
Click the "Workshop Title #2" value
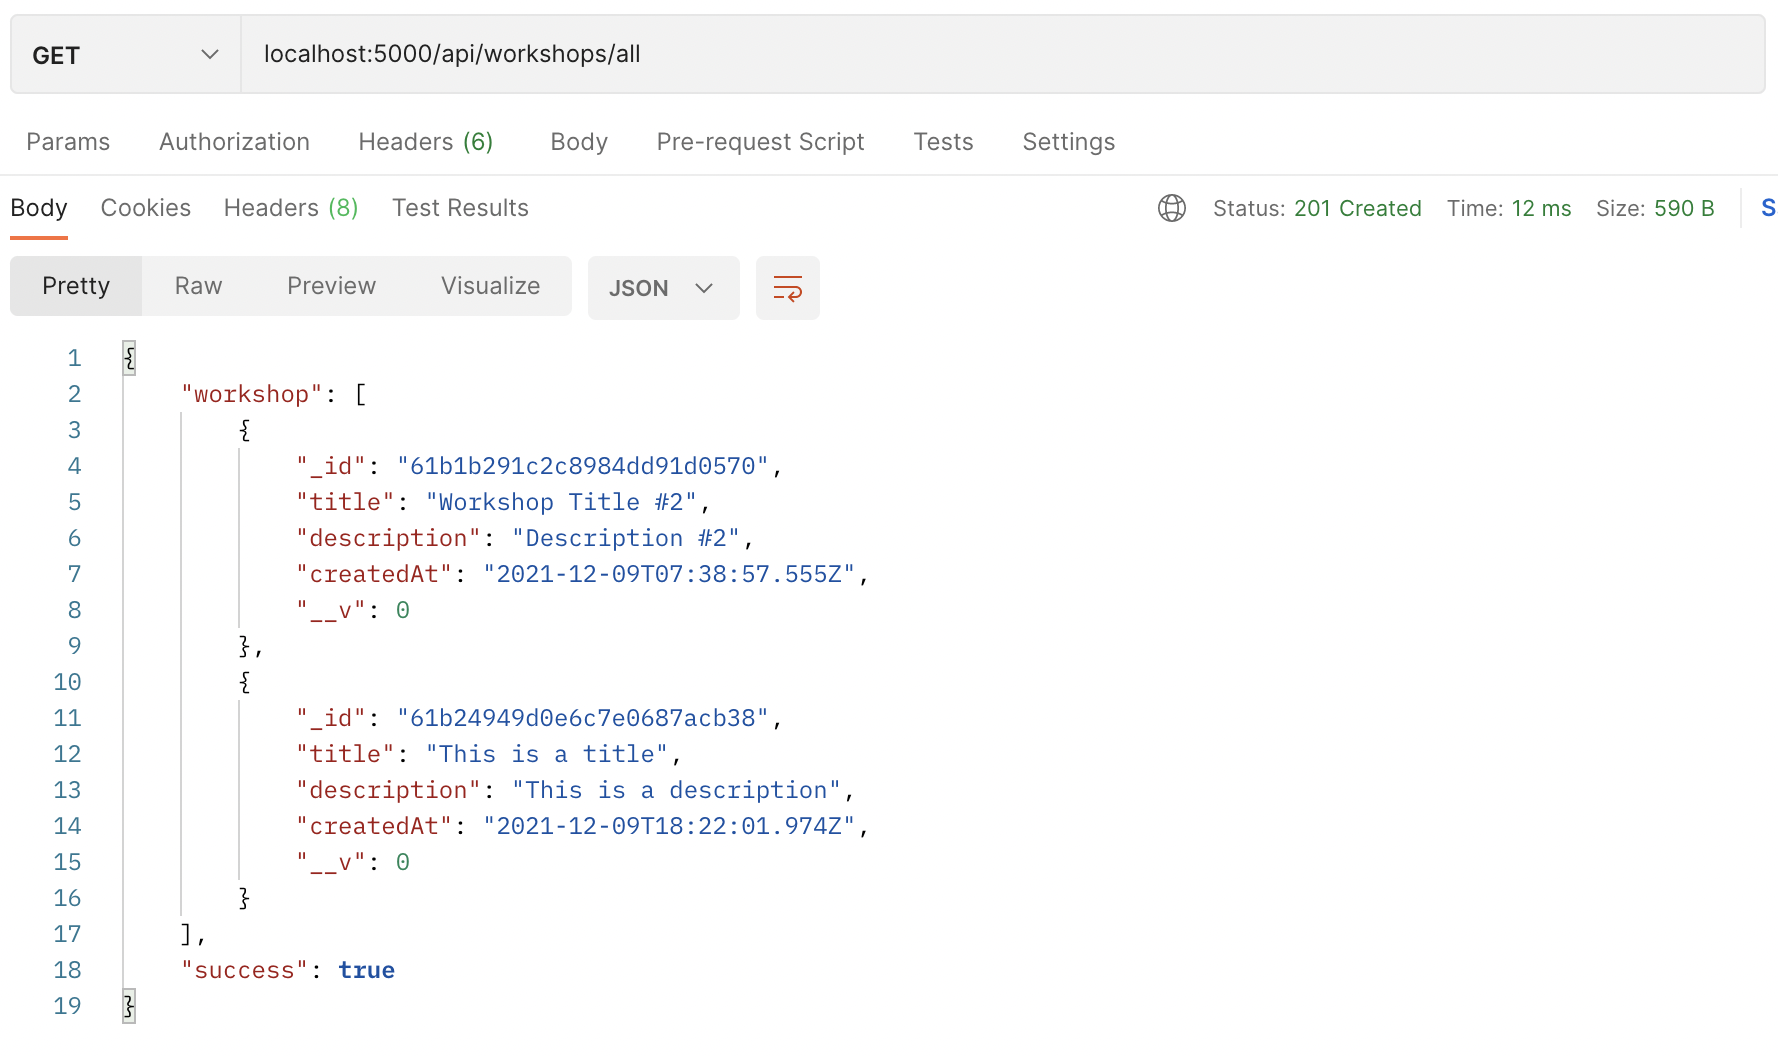561,502
